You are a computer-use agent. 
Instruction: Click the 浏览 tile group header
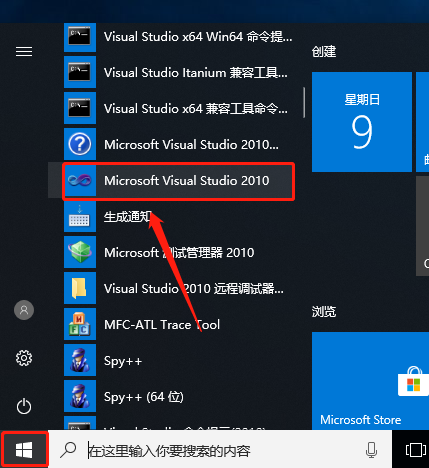[x=324, y=312]
